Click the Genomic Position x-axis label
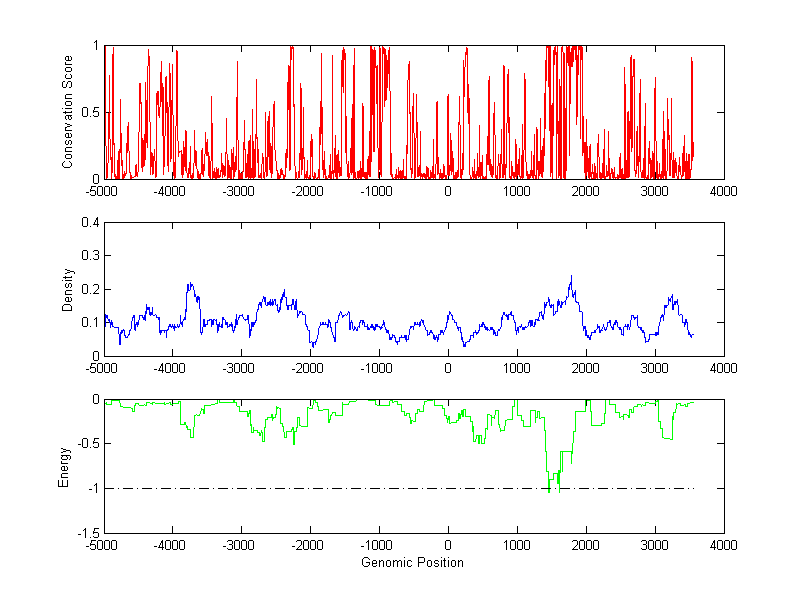800x599 pixels. click(413, 562)
